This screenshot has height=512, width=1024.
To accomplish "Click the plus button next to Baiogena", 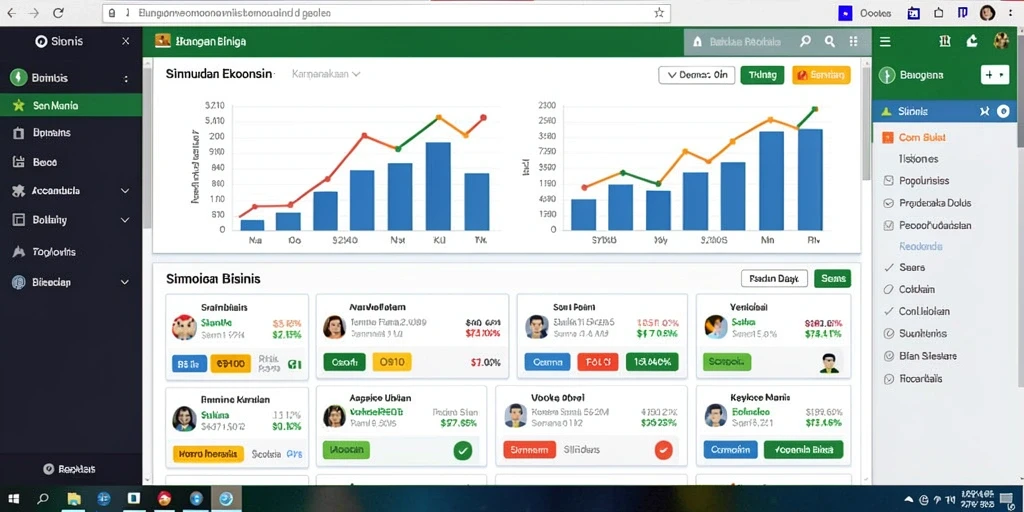I will pyautogui.click(x=995, y=75).
